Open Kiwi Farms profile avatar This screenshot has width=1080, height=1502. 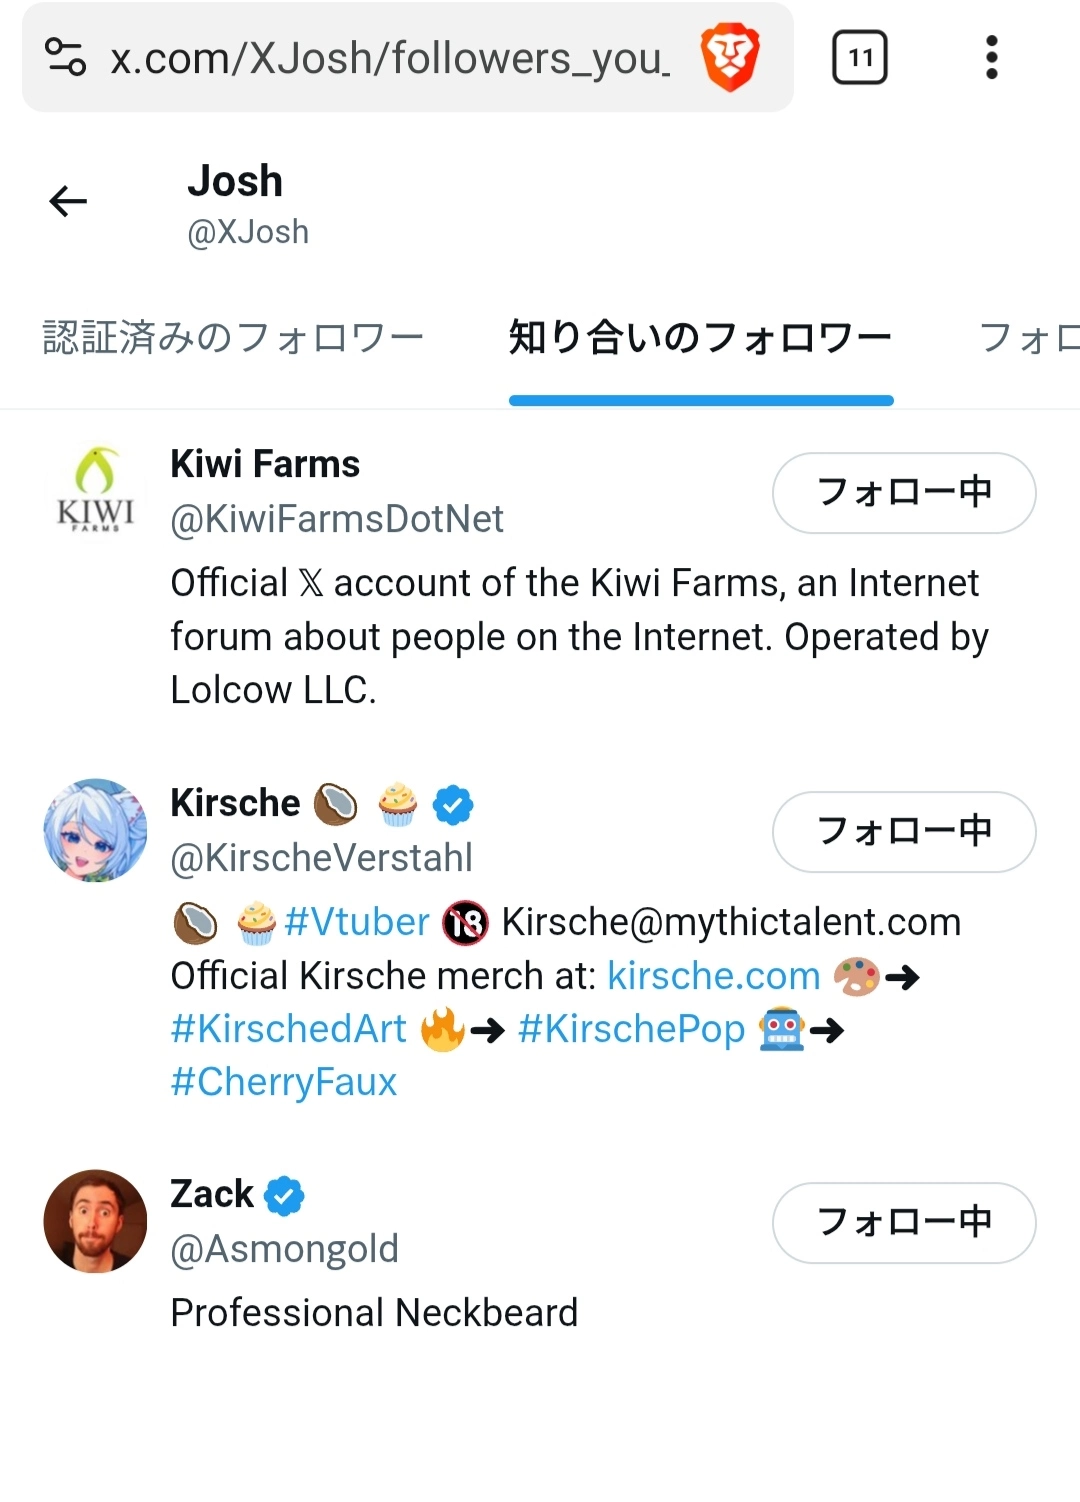pos(95,490)
